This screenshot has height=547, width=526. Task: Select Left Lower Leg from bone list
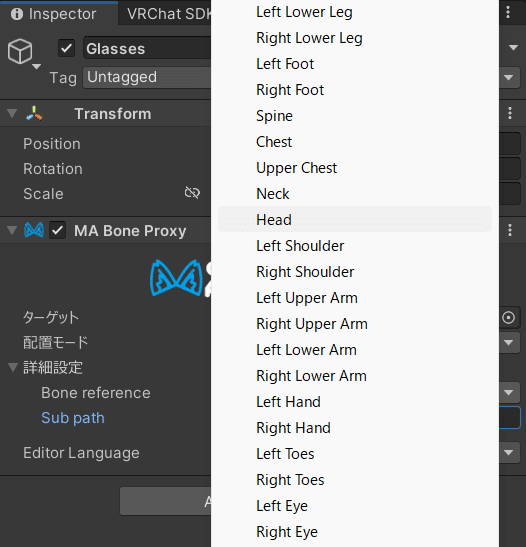pyautogui.click(x=355, y=12)
